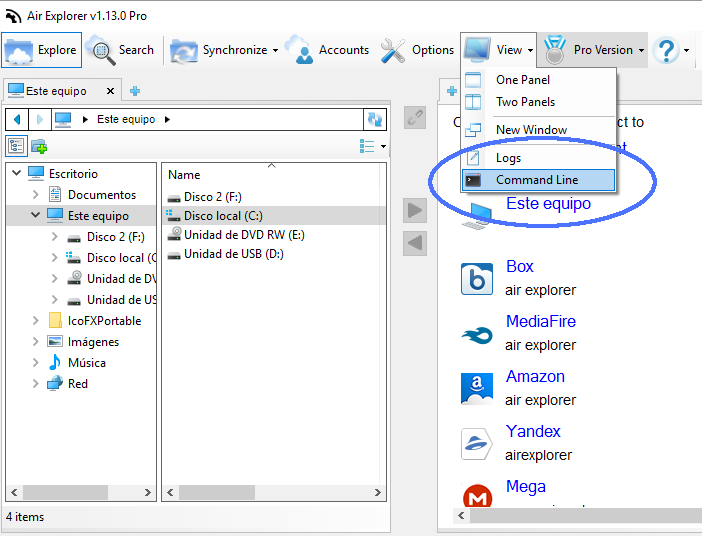Collapse the Escritorio tree node

point(17,173)
